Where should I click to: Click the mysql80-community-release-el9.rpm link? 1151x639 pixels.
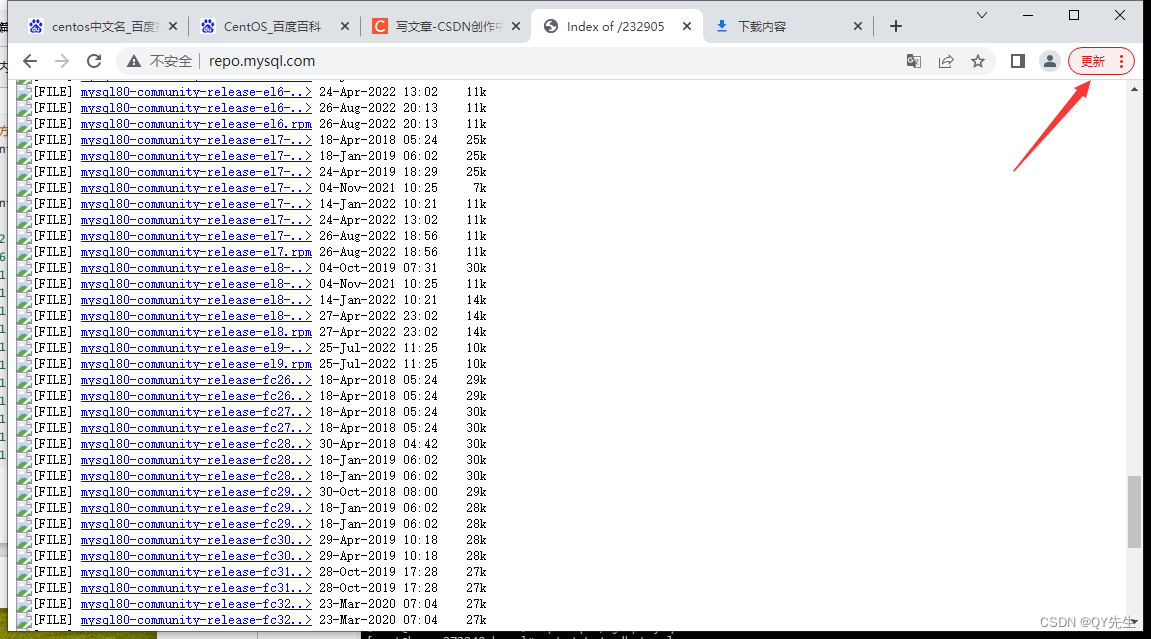(195, 363)
